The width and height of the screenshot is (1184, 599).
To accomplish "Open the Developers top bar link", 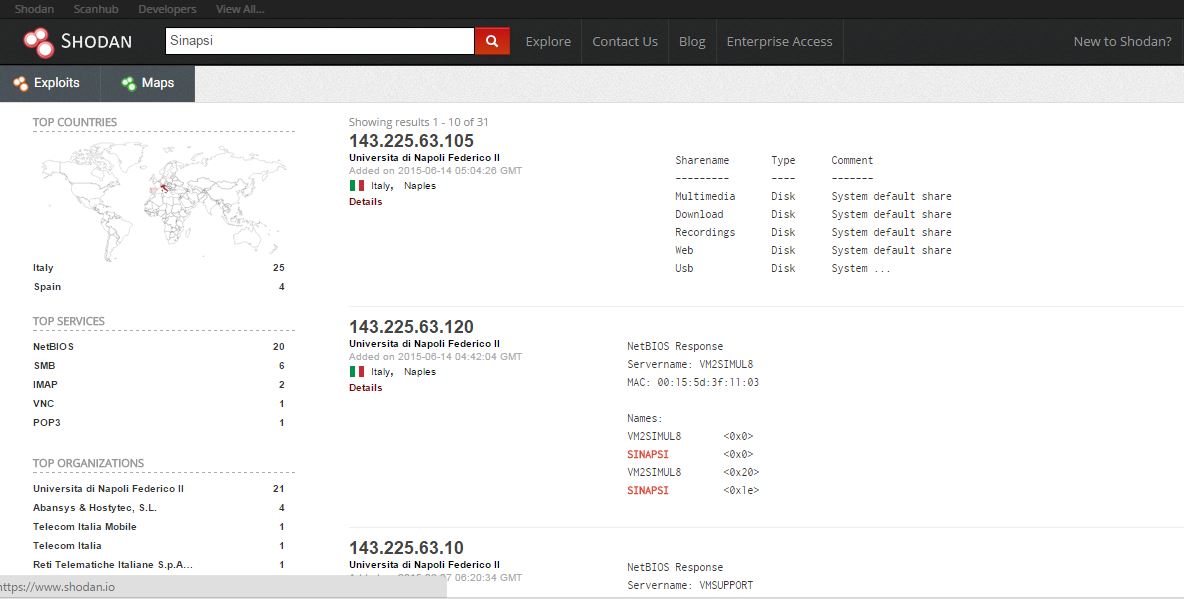I will [168, 9].
